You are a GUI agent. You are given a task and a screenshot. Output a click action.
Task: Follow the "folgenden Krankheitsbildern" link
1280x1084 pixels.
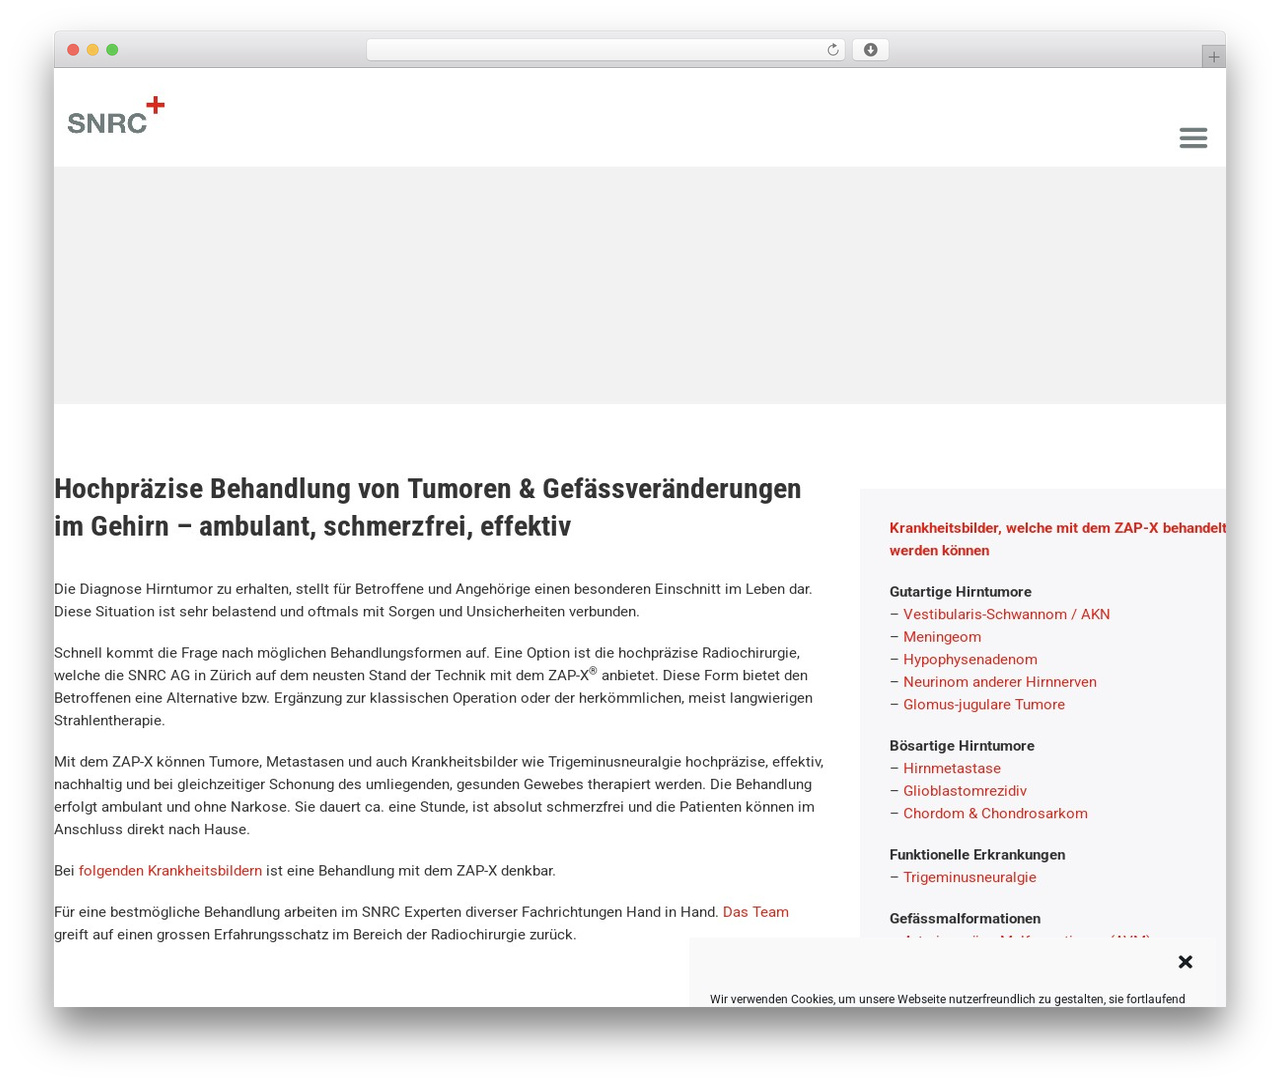(x=170, y=871)
